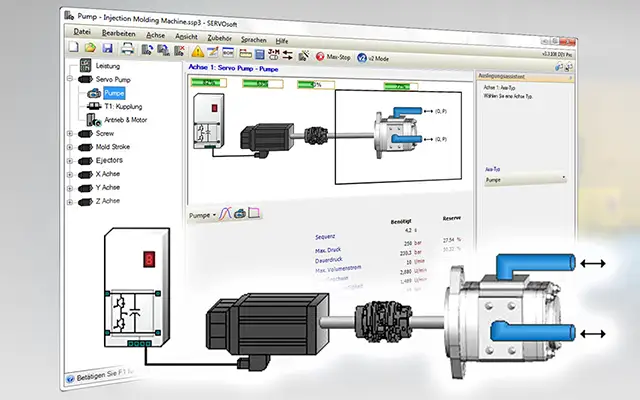The width and height of the screenshot is (640, 400).
Task: Select the T1: Kupplung coupling icon in tree
Action: (x=94, y=106)
